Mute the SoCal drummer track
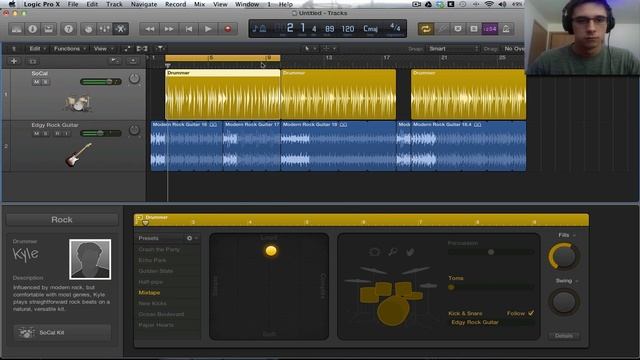Viewport: 640px width, 360px height. (36, 82)
